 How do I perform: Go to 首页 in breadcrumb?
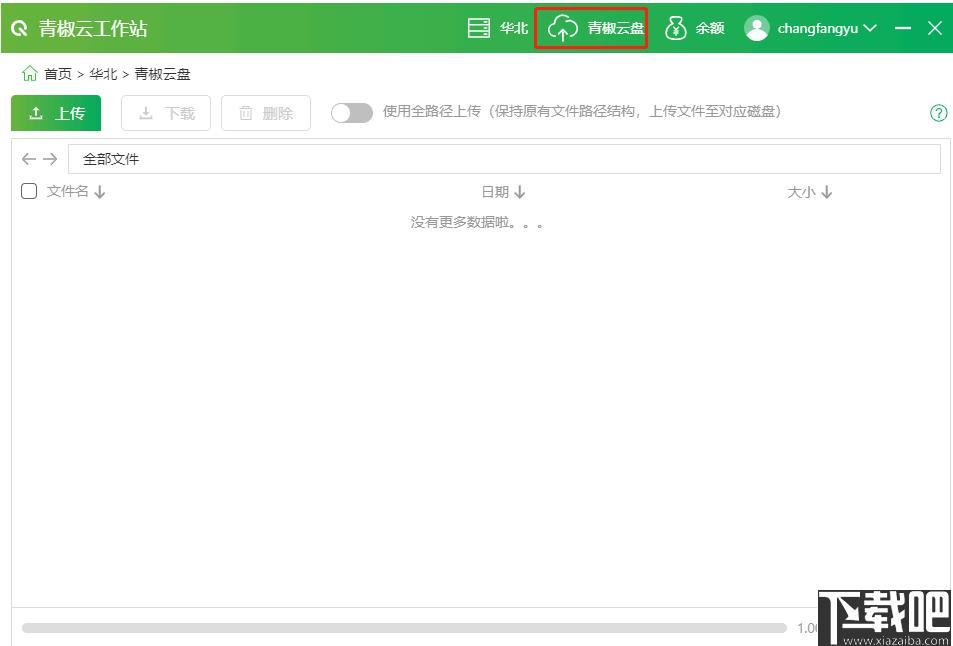[58, 74]
